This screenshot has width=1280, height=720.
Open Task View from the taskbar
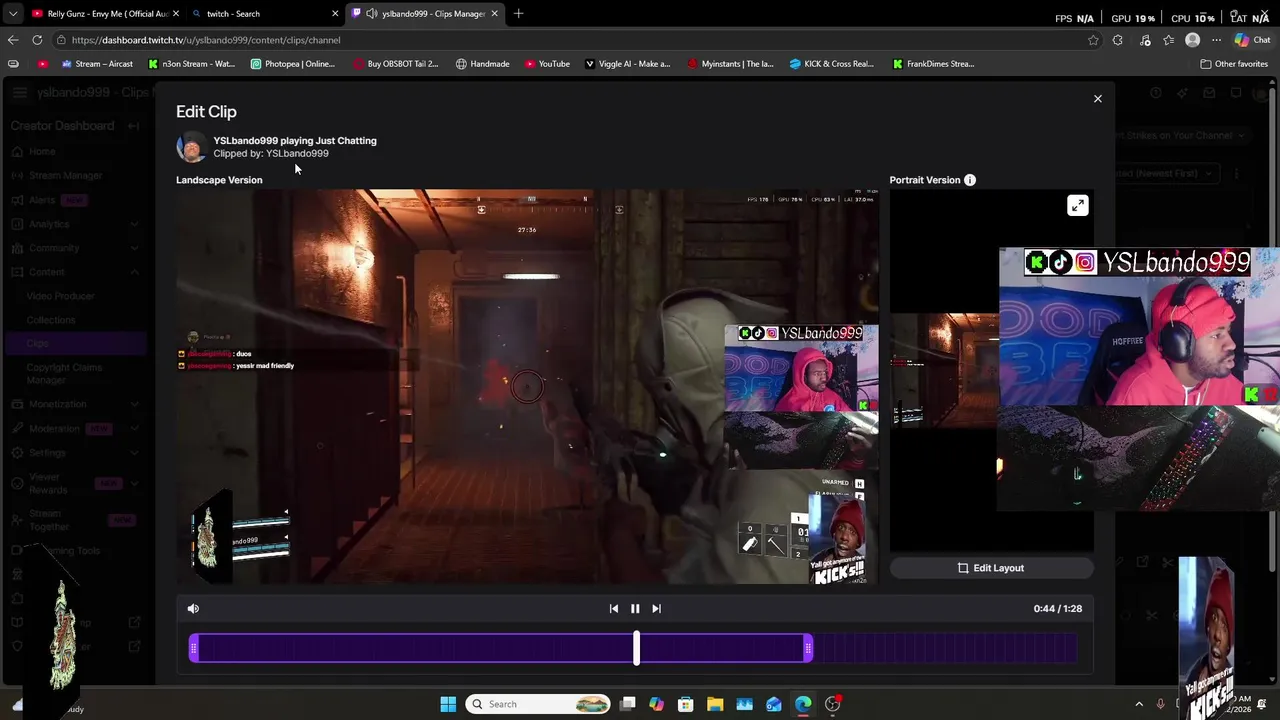coord(627,704)
